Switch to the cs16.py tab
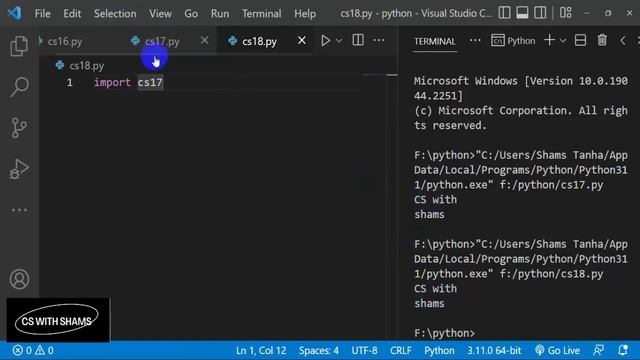The height and width of the screenshot is (360, 640). [65, 41]
